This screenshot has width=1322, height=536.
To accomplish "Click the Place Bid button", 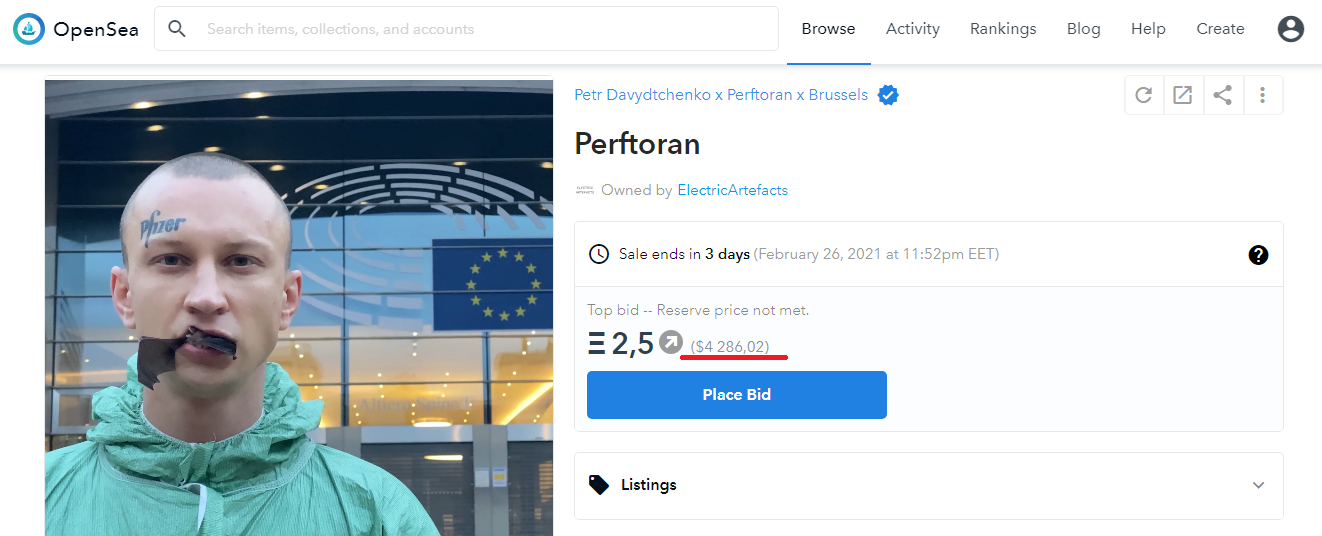I will click(737, 395).
